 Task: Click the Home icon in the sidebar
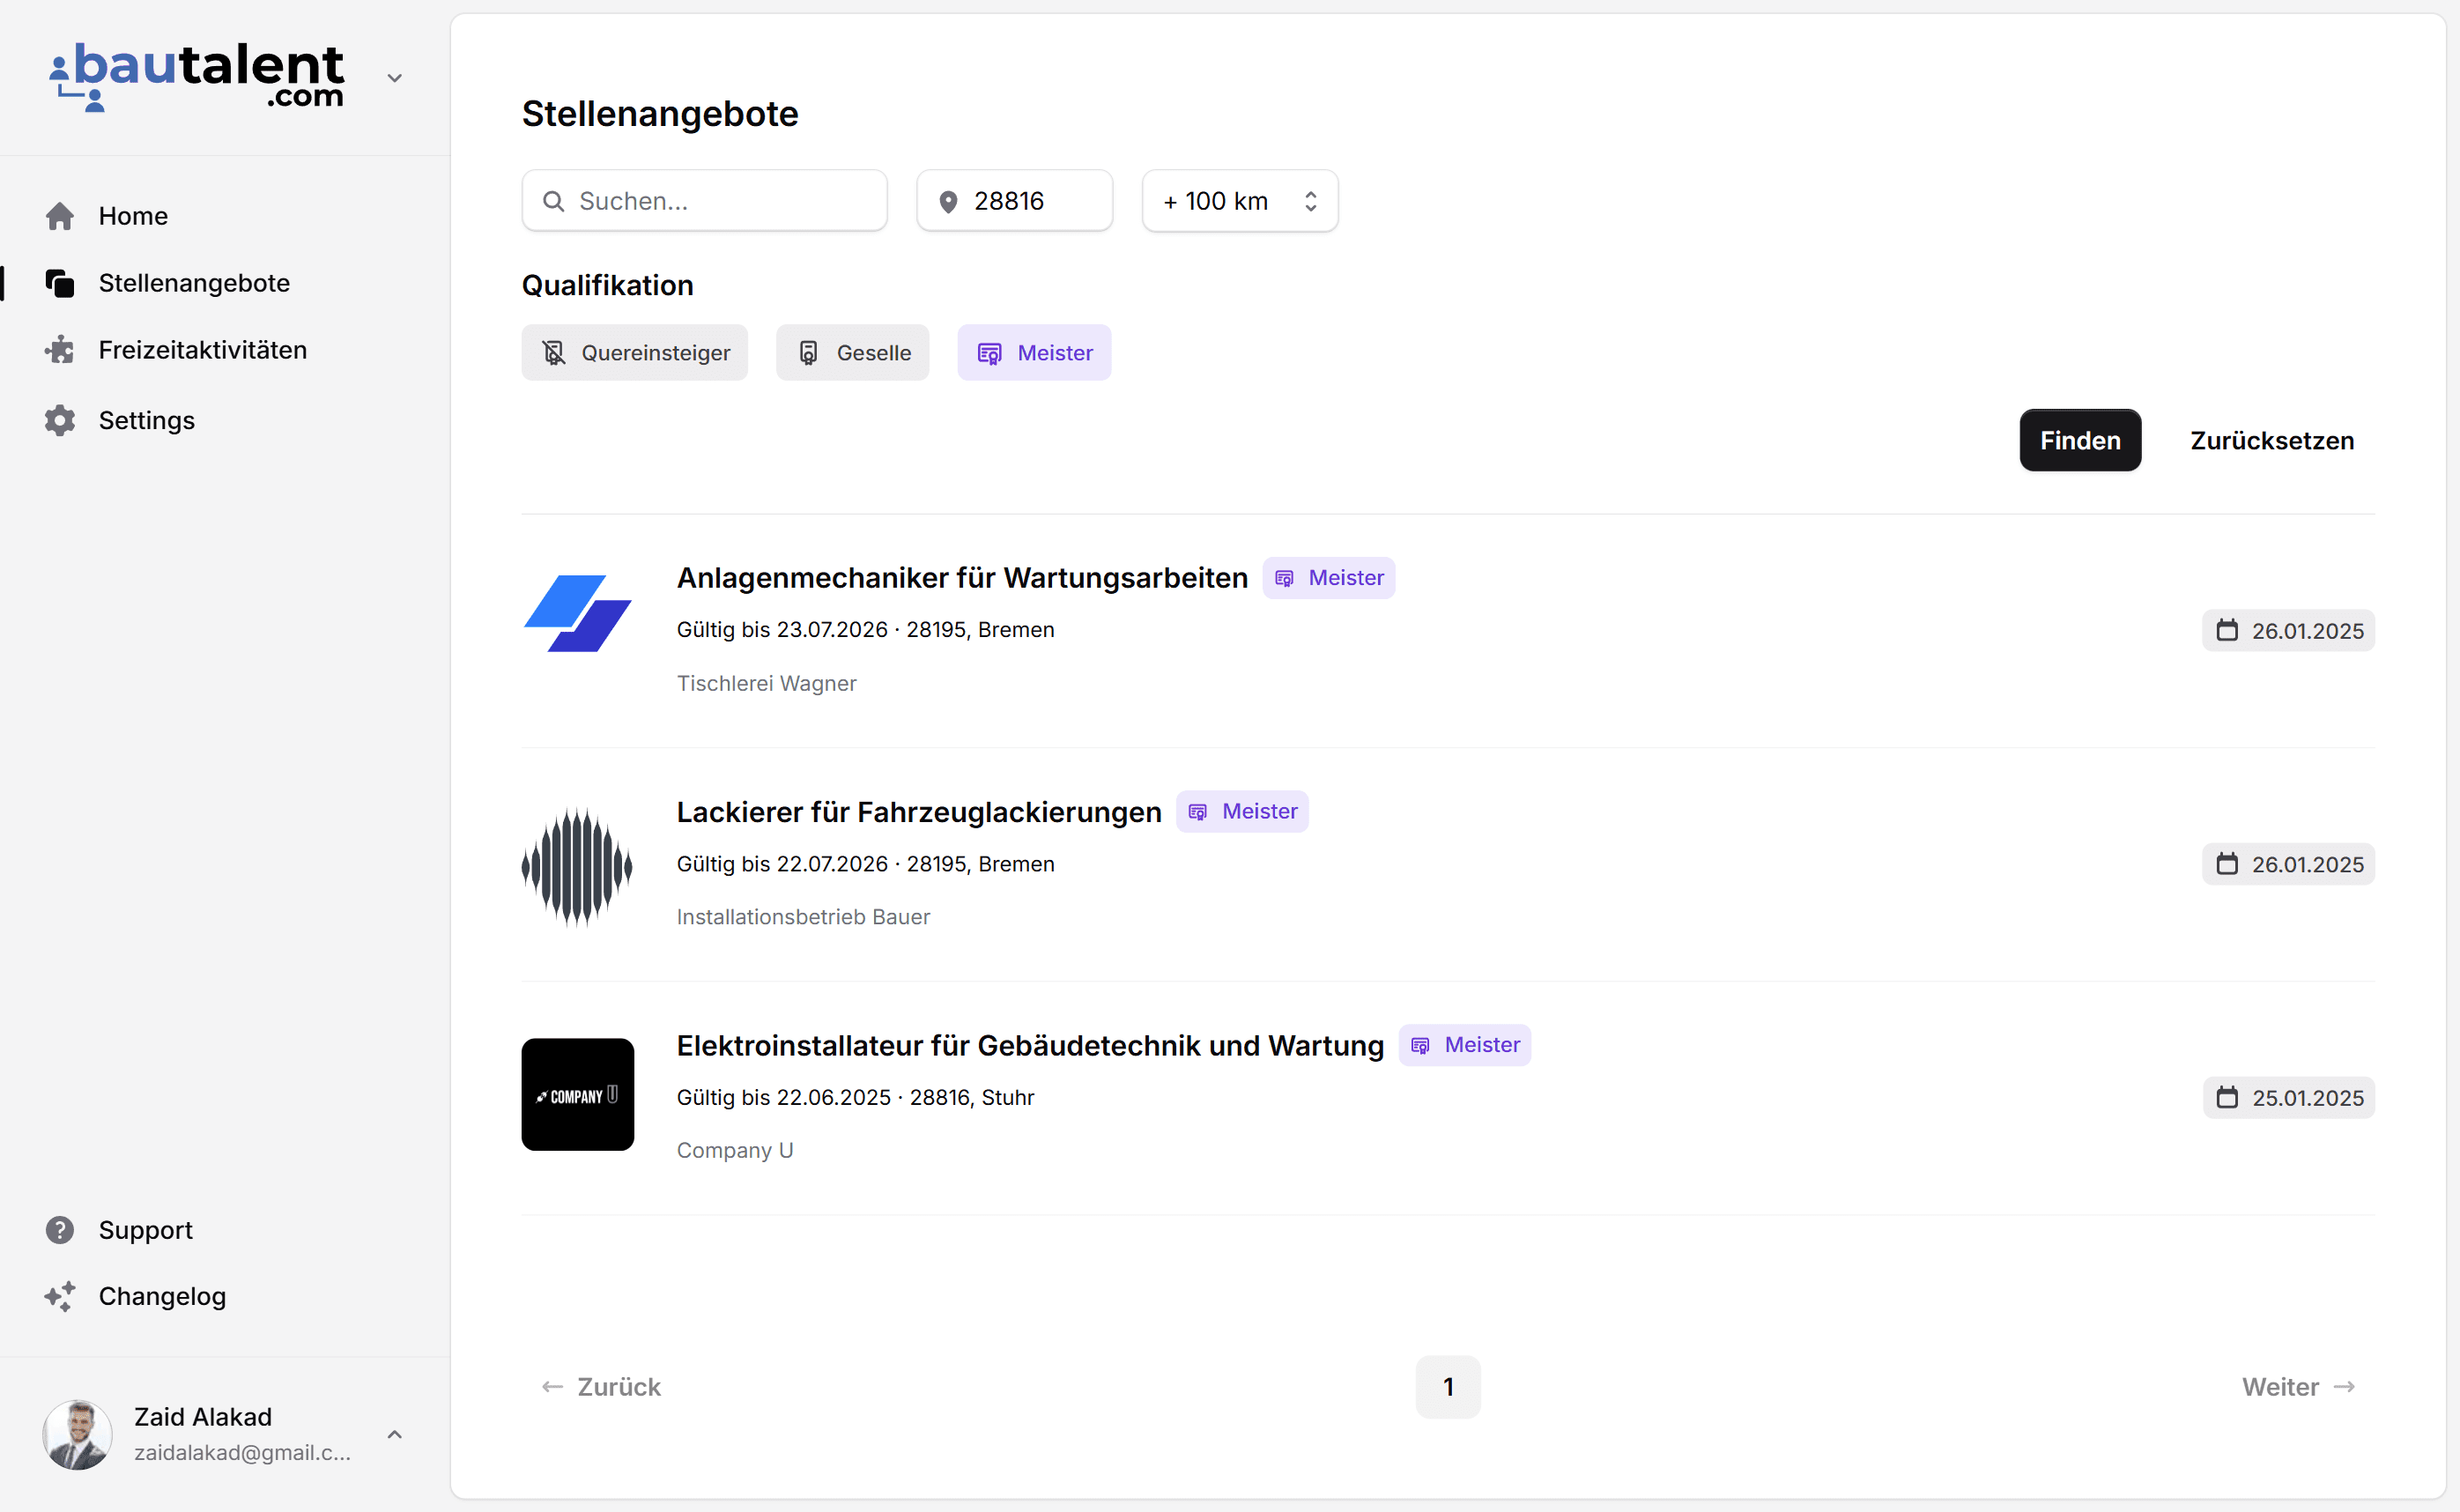(60, 216)
